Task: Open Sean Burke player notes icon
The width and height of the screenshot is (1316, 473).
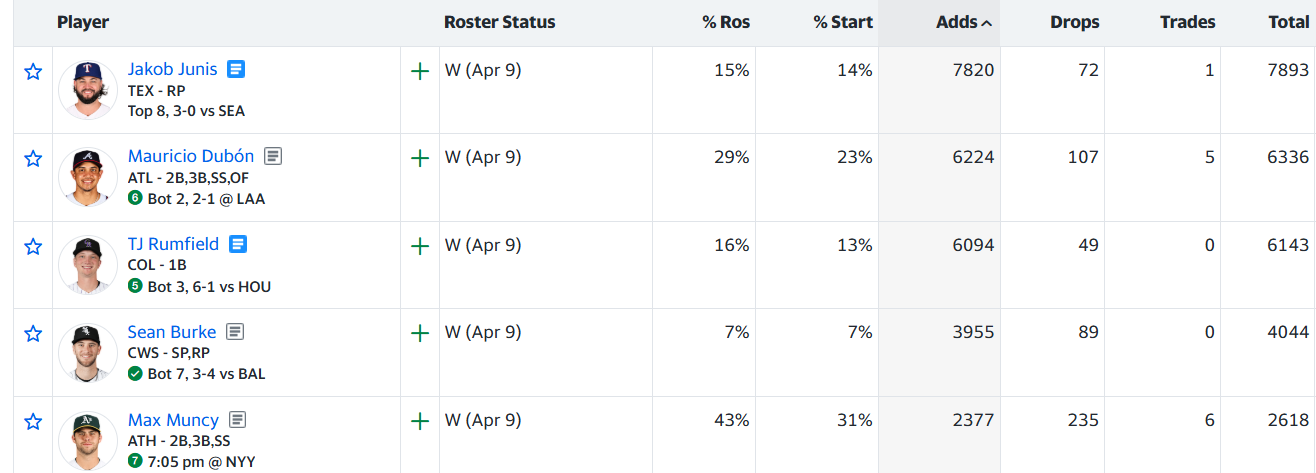Action: [x=235, y=331]
